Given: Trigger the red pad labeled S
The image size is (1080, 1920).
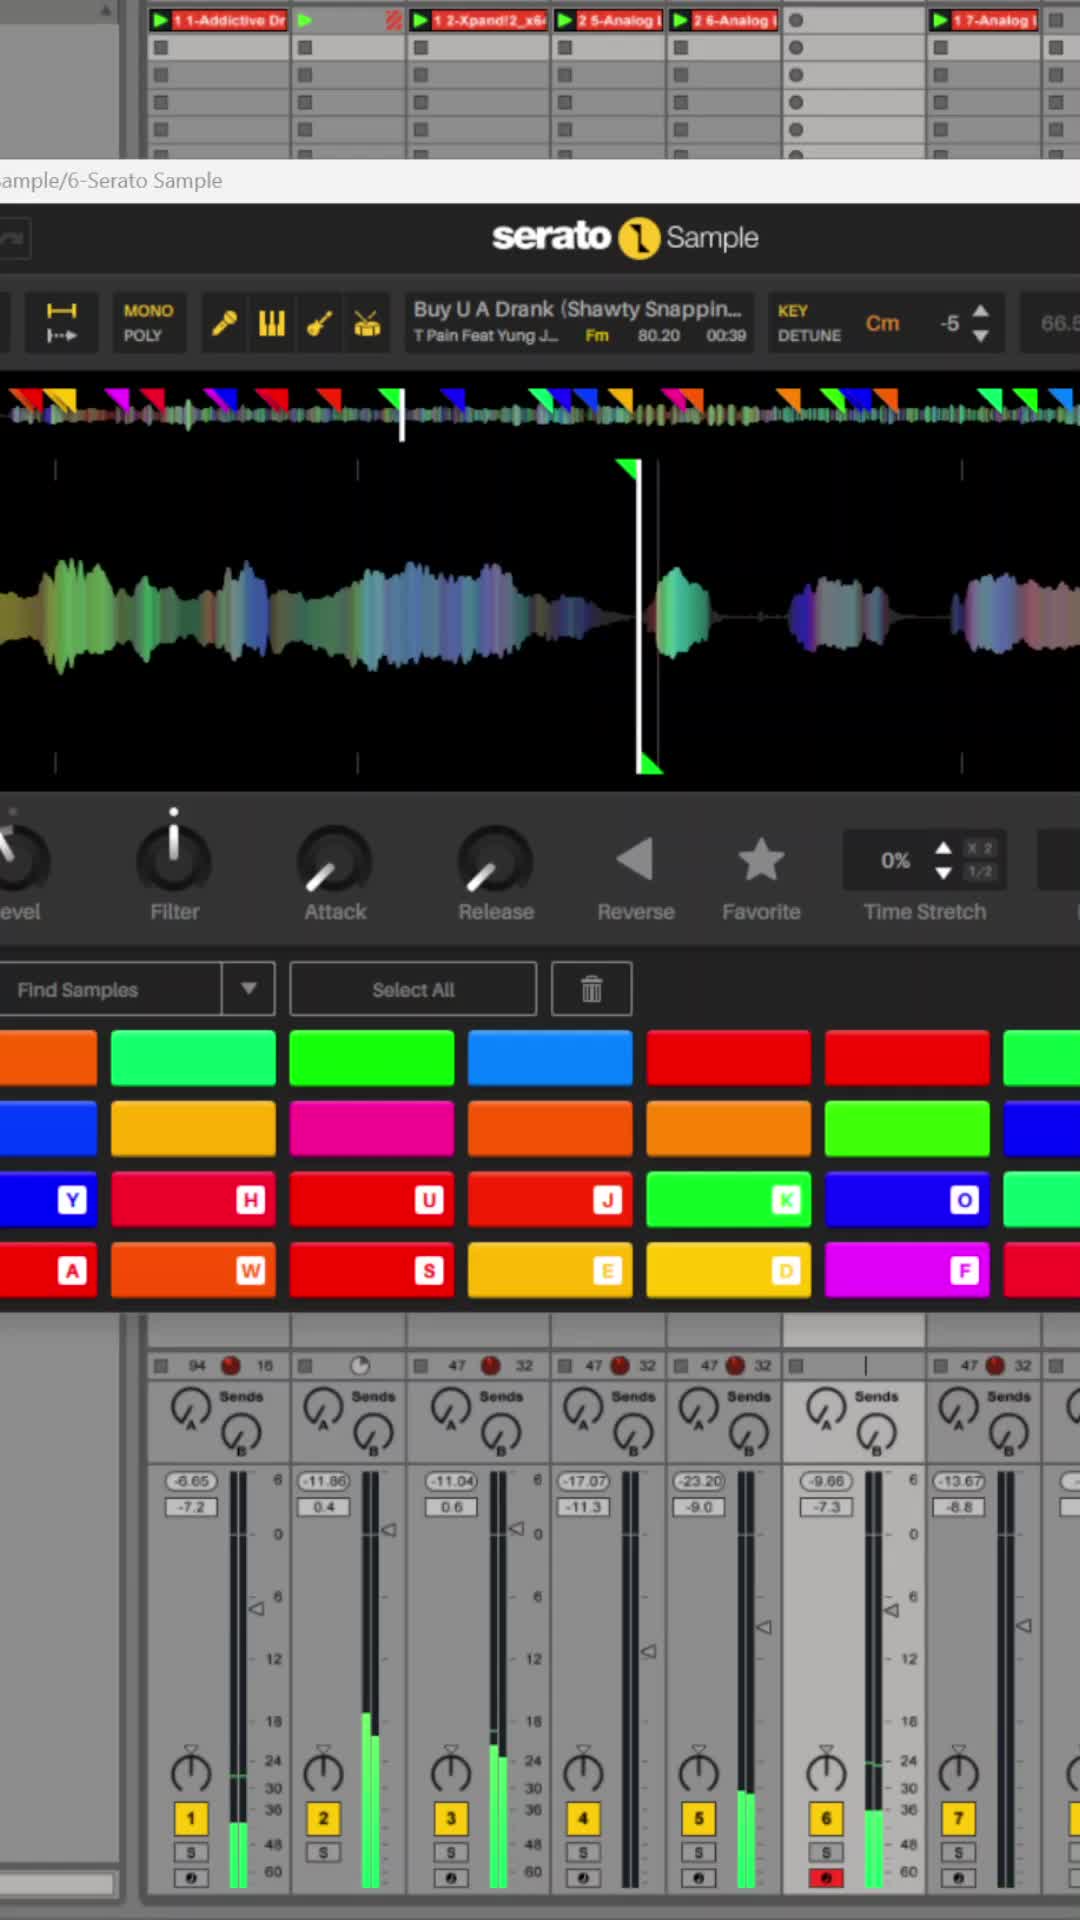Looking at the screenshot, I should pyautogui.click(x=372, y=1270).
